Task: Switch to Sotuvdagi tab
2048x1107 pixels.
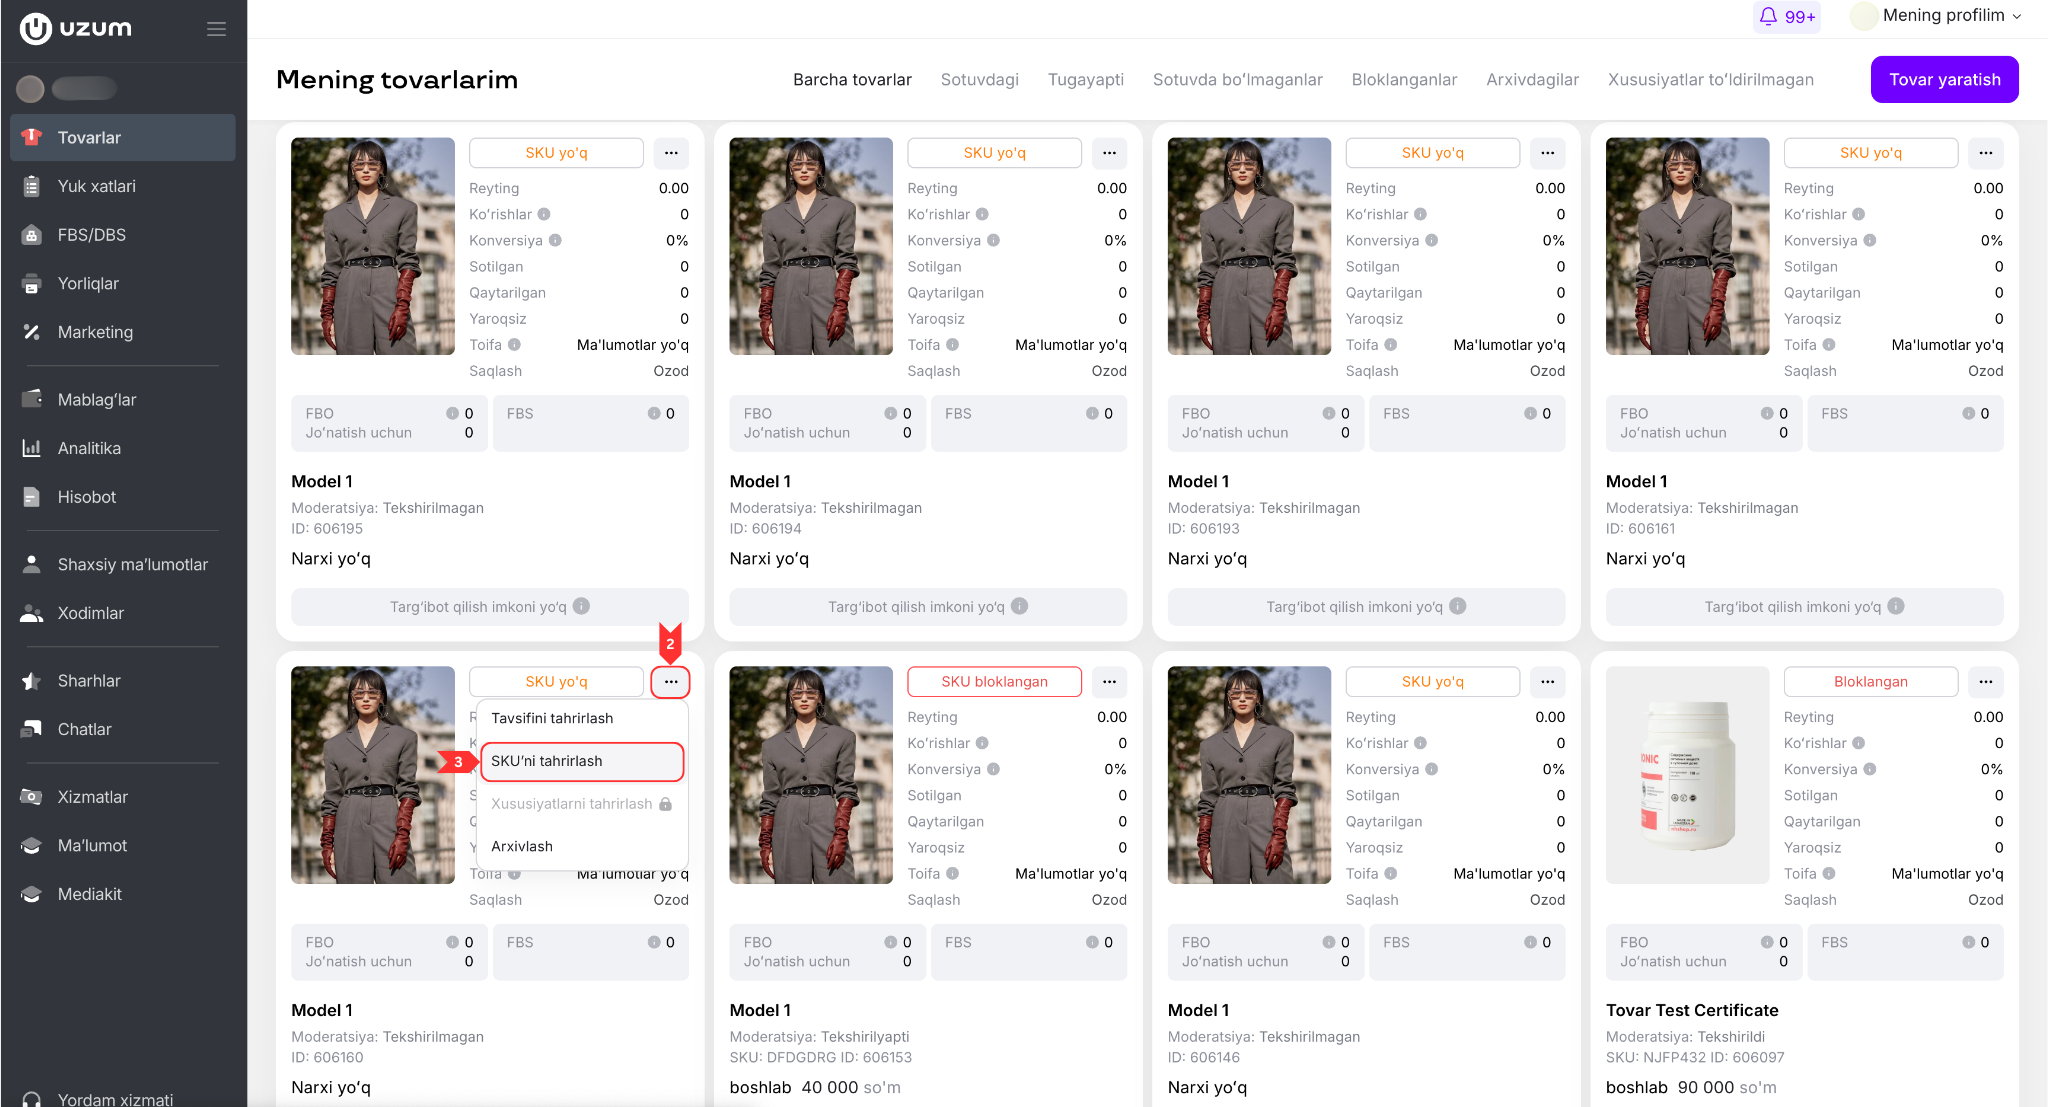Action: tap(979, 80)
